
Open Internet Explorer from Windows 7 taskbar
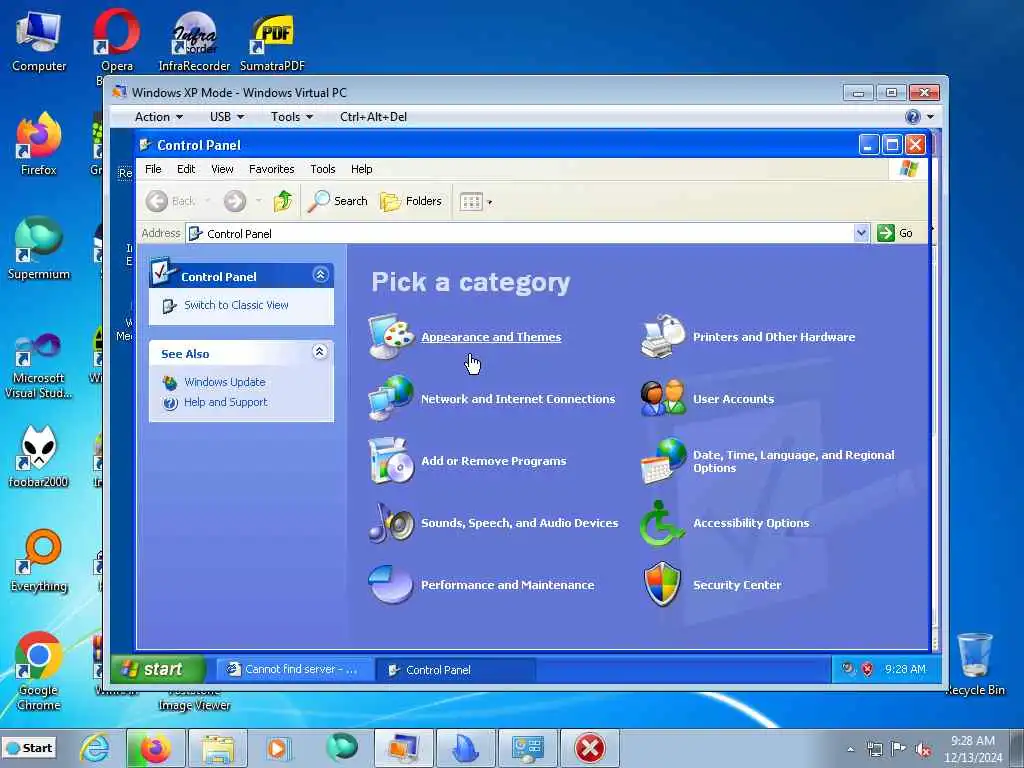tap(94, 748)
